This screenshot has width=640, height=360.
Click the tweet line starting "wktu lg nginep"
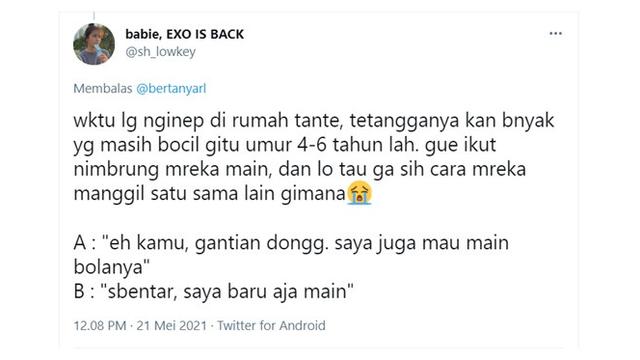(x=314, y=121)
